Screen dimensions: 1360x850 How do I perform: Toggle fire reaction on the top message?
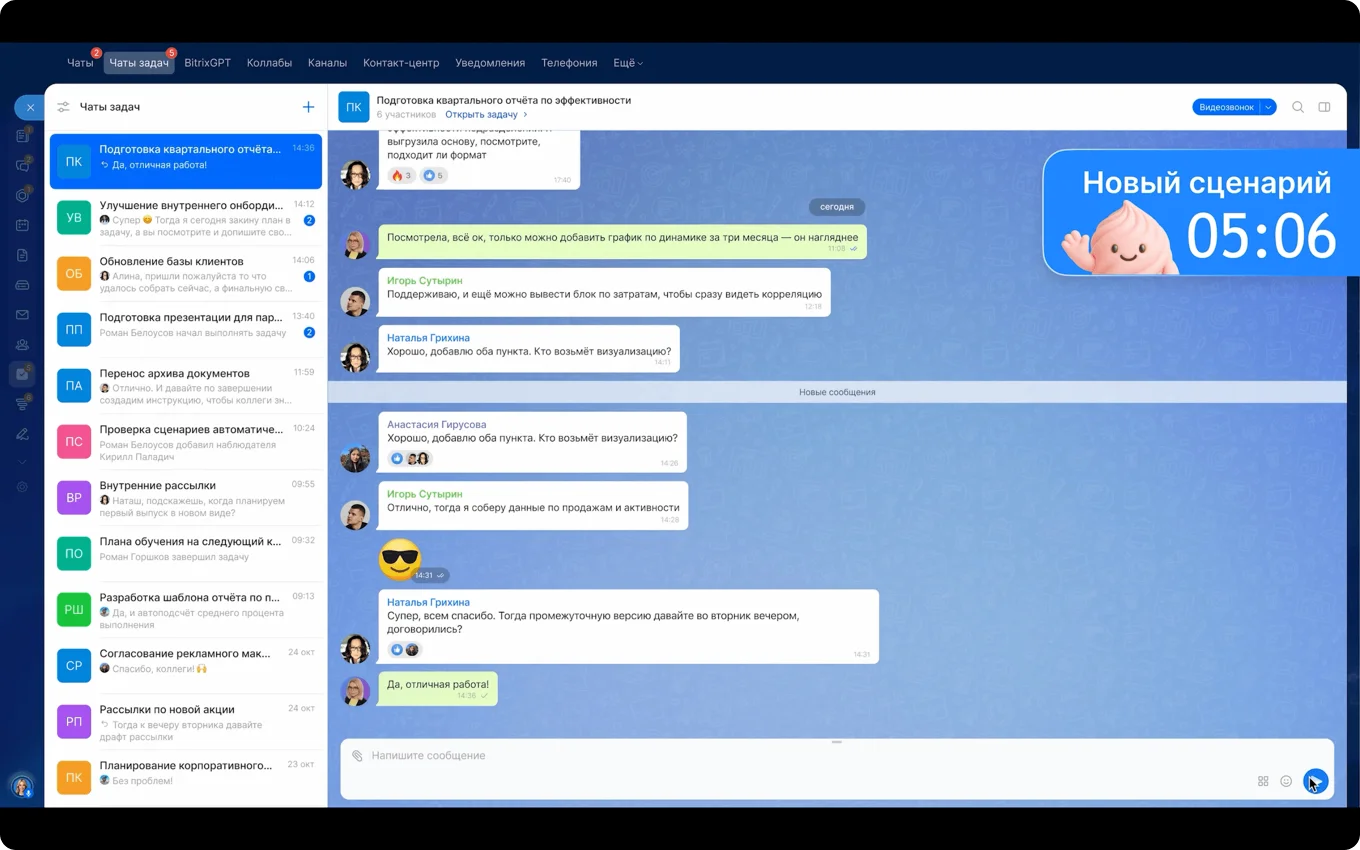point(401,176)
